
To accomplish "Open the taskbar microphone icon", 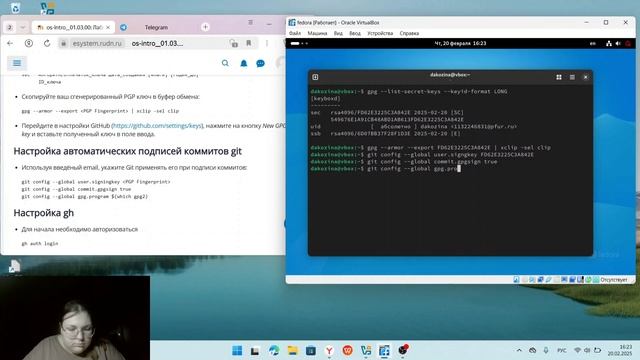I will (x=546, y=350).
